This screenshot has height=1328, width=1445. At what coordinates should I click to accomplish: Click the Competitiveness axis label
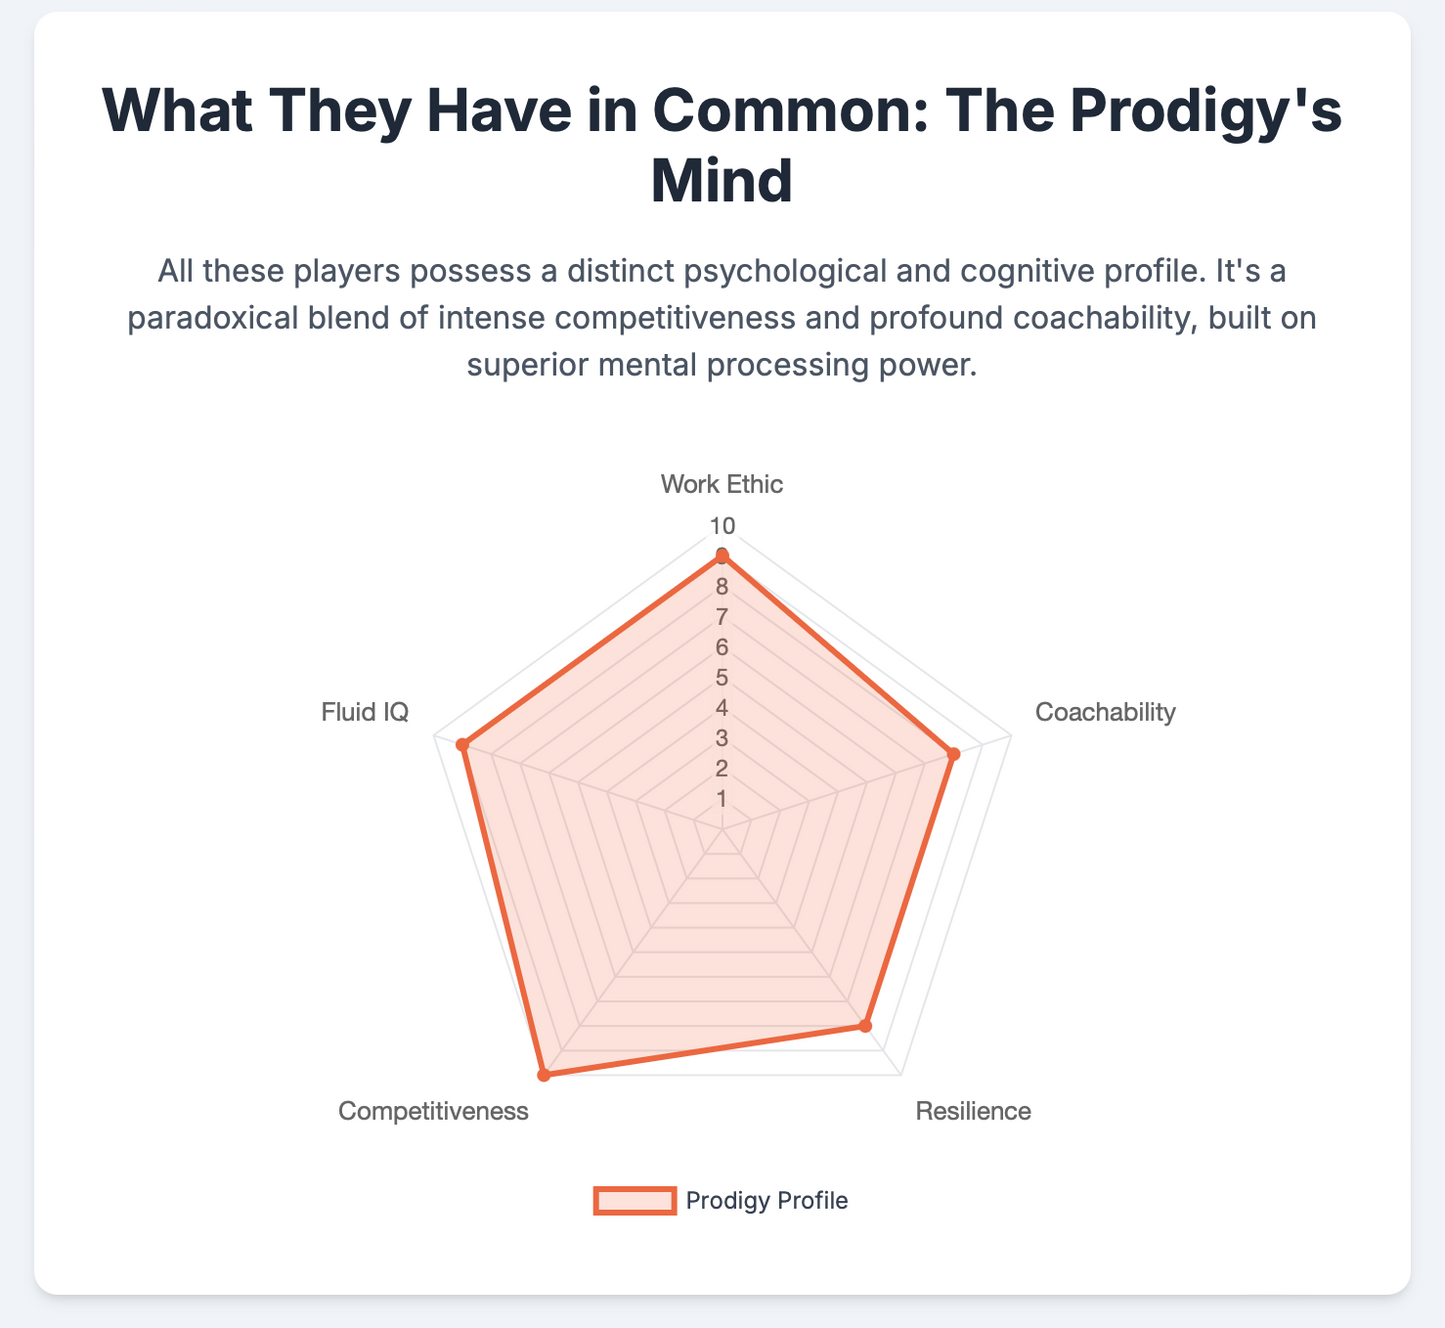pyautogui.click(x=433, y=1111)
